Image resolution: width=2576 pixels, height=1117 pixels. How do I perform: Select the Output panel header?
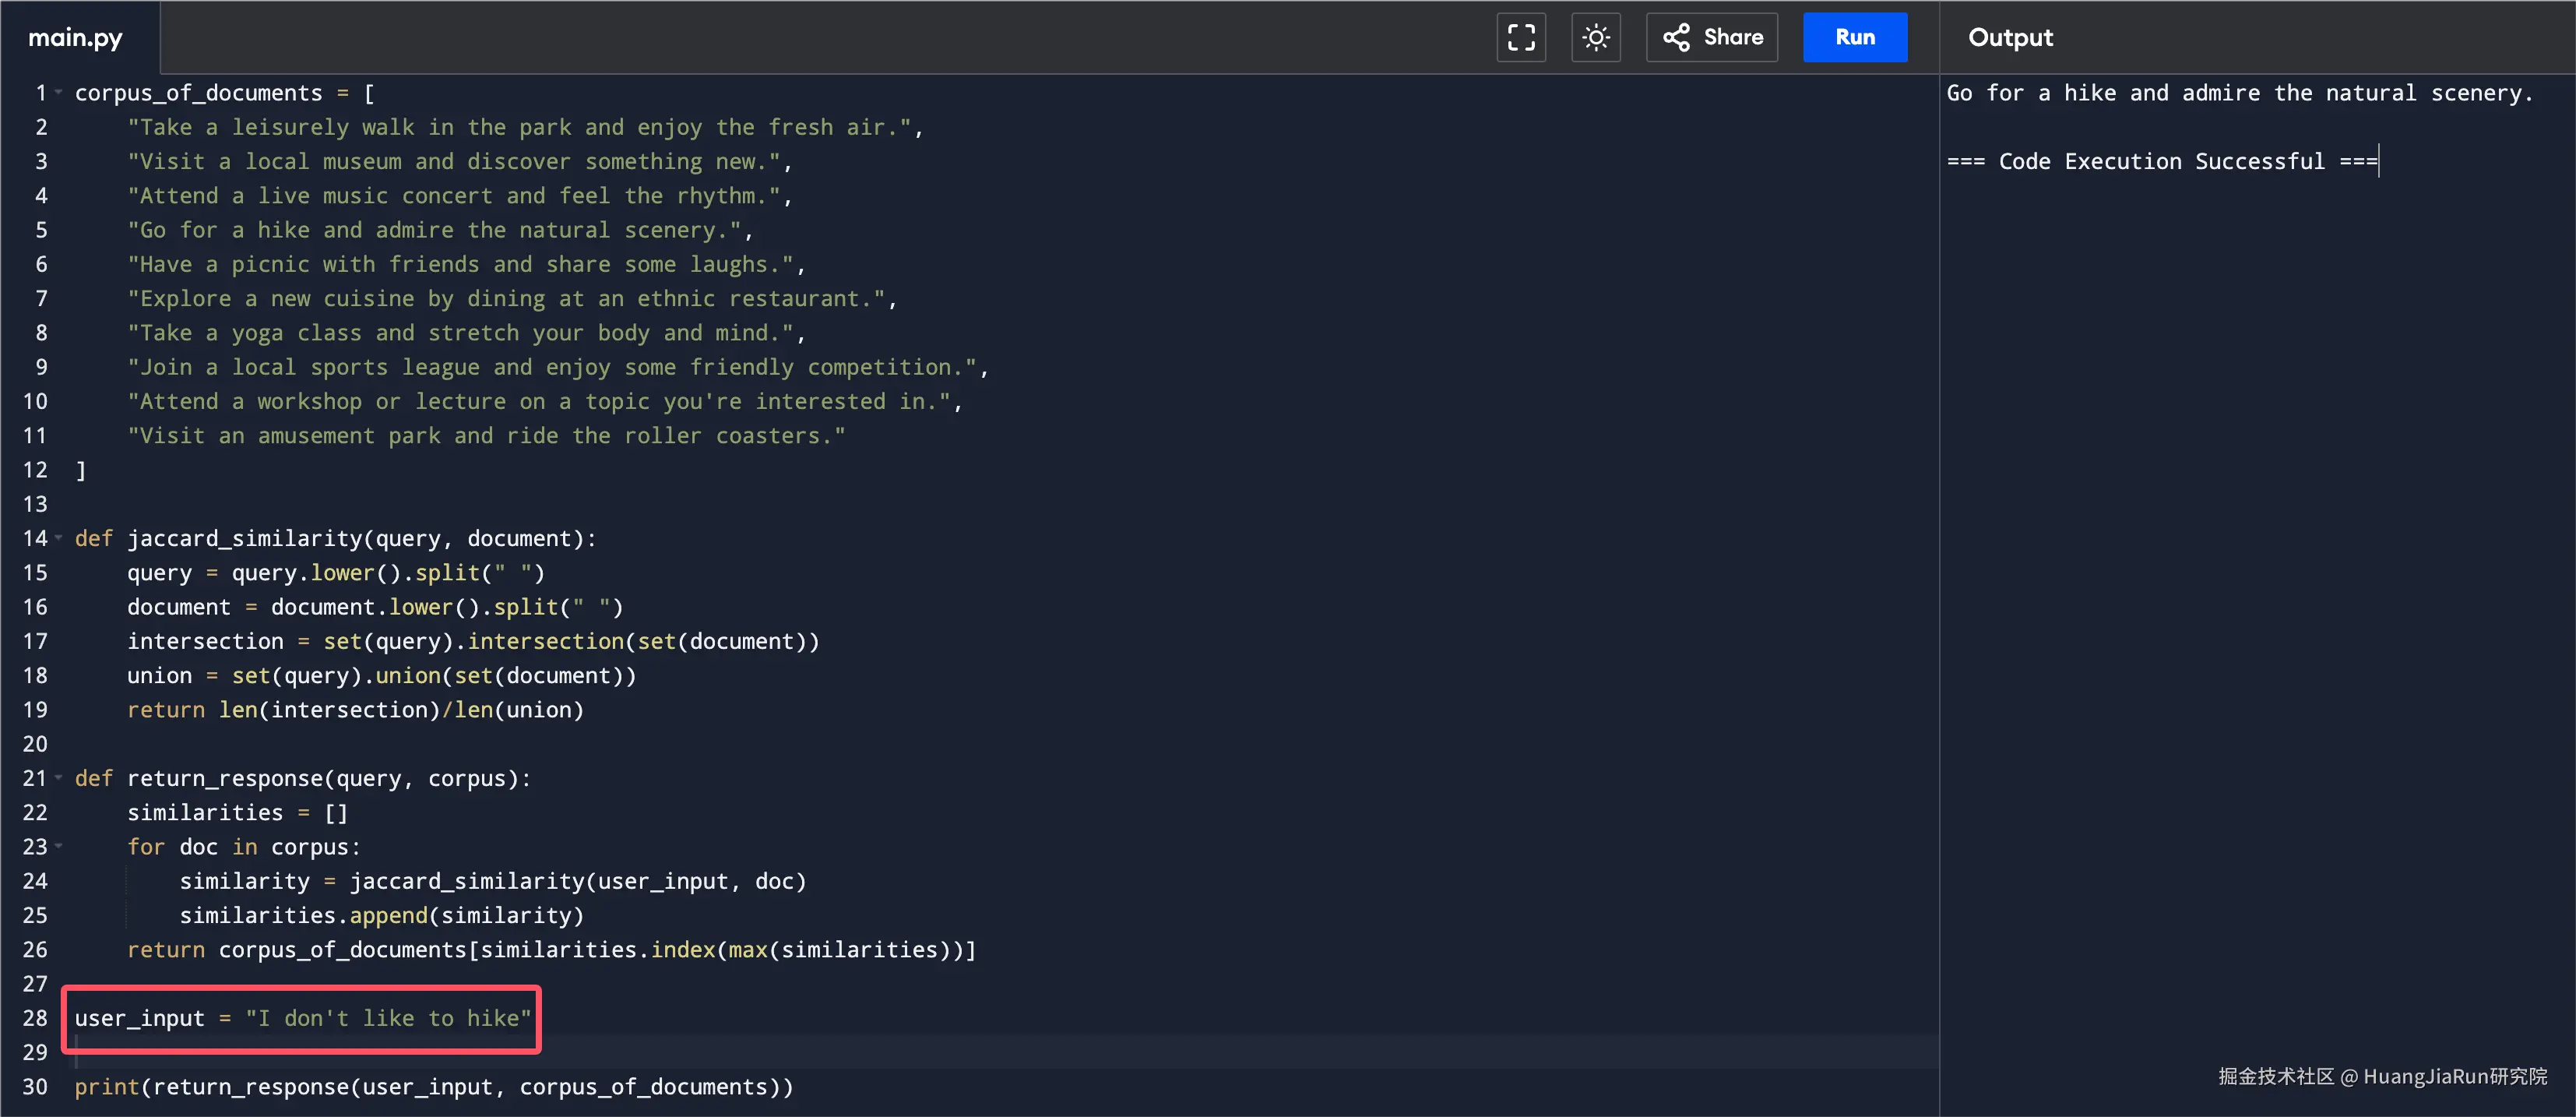point(2009,37)
